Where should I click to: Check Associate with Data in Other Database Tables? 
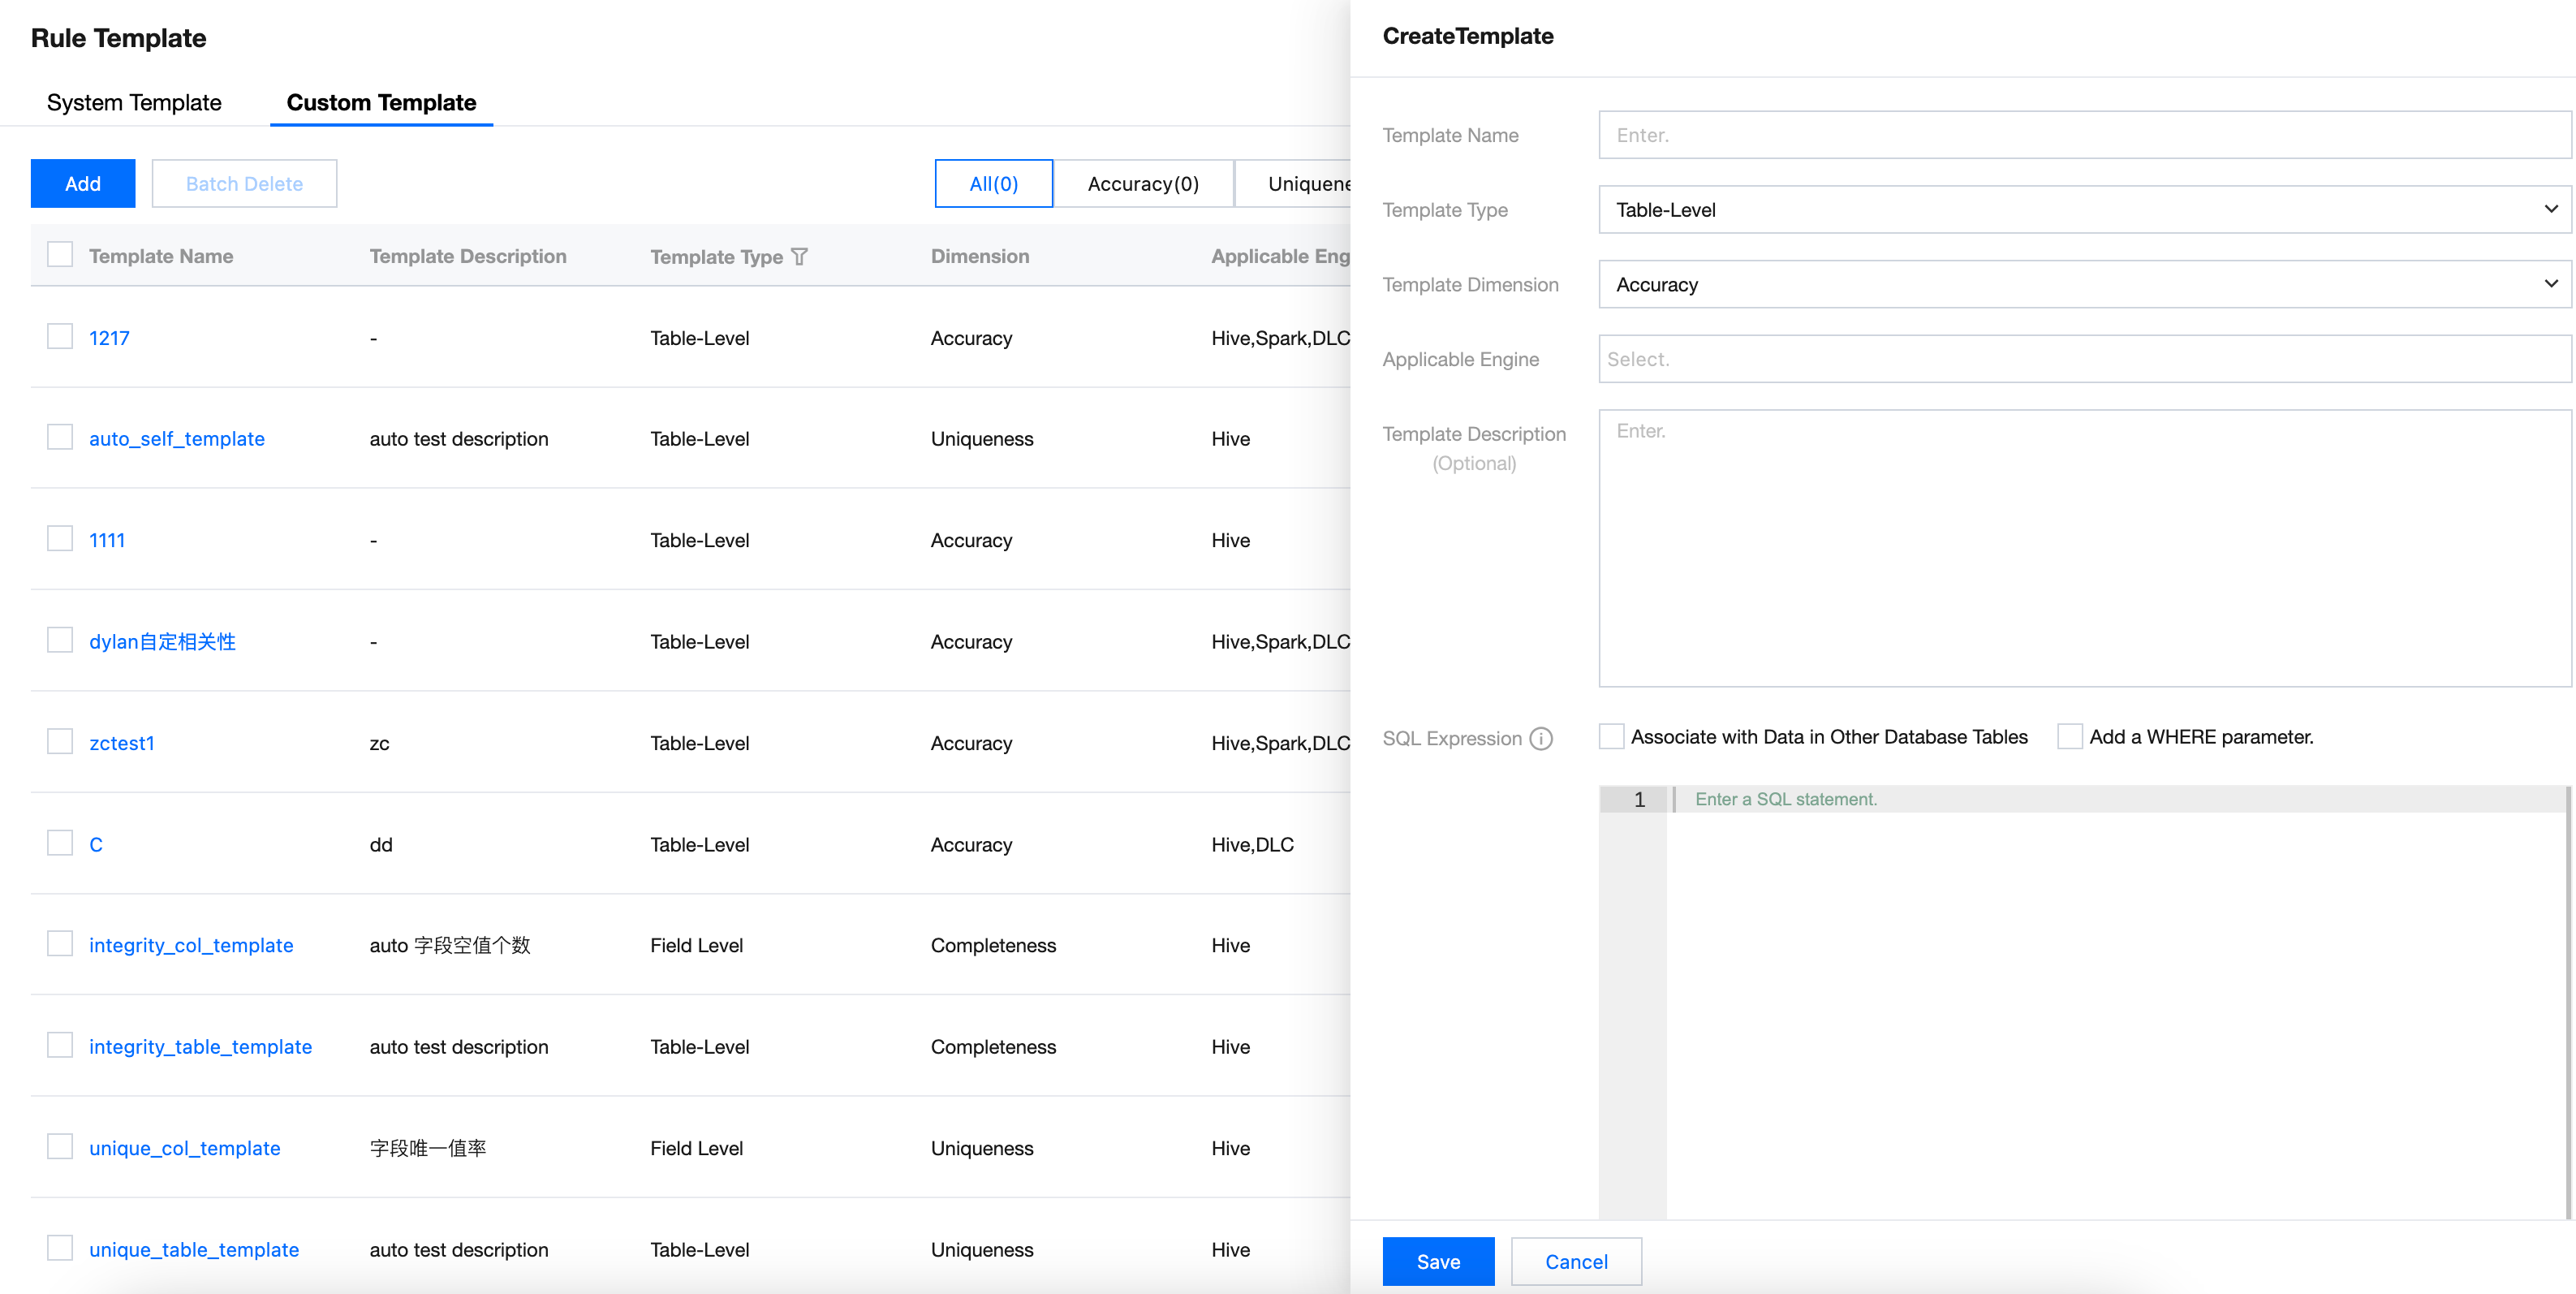coord(1611,736)
